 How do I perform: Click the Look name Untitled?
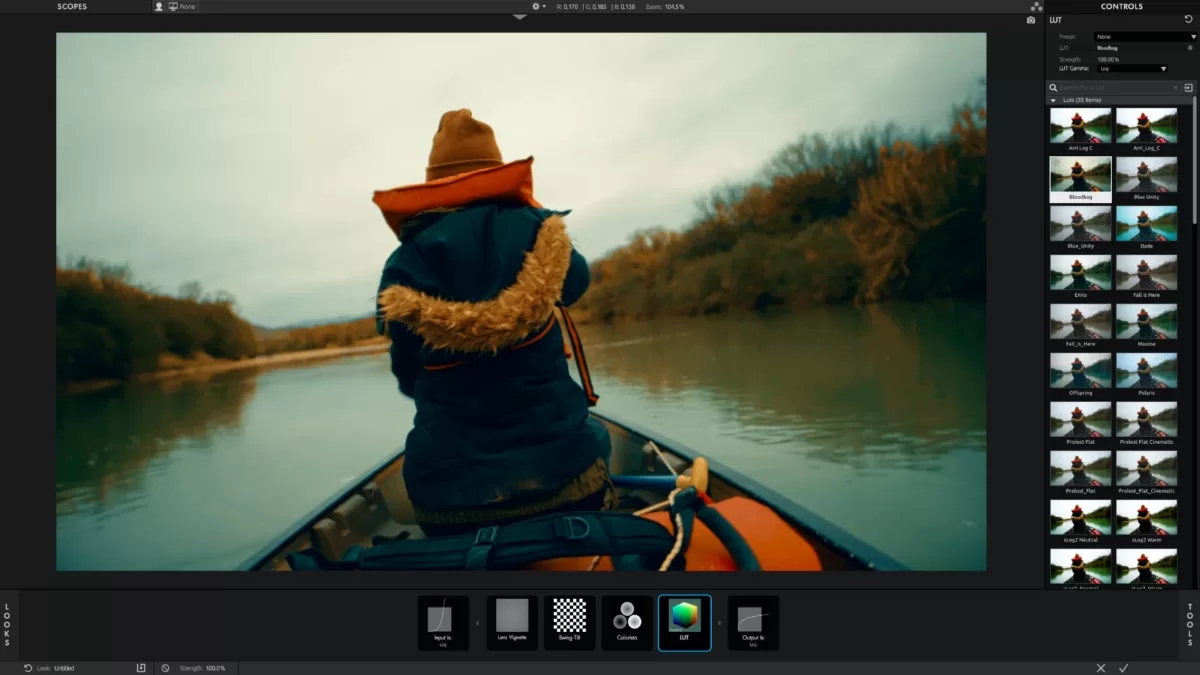(64, 667)
